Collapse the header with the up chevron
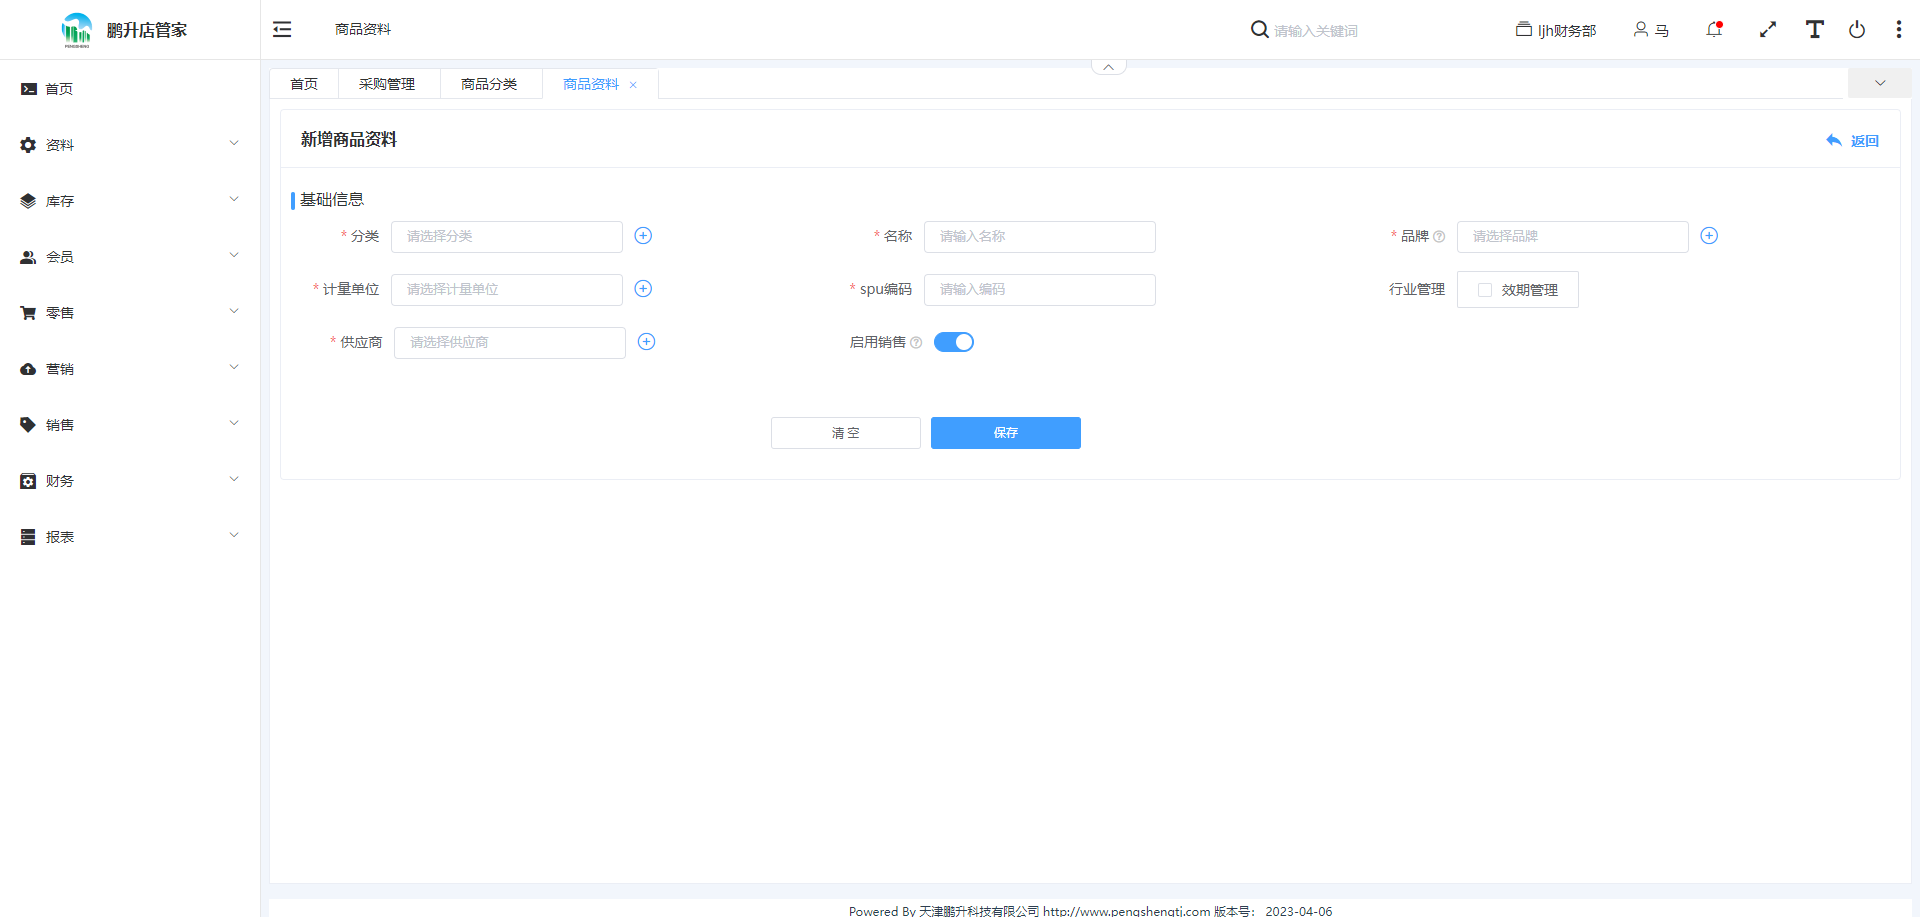The image size is (1920, 923). (1109, 67)
